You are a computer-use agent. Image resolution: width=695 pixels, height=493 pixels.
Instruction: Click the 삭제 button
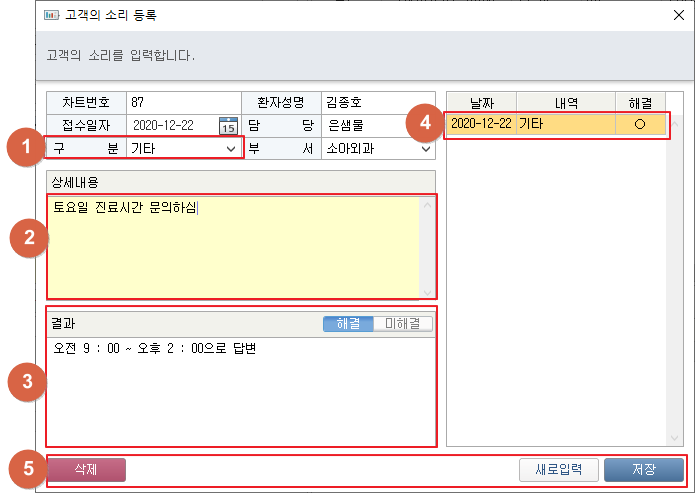pos(85,470)
